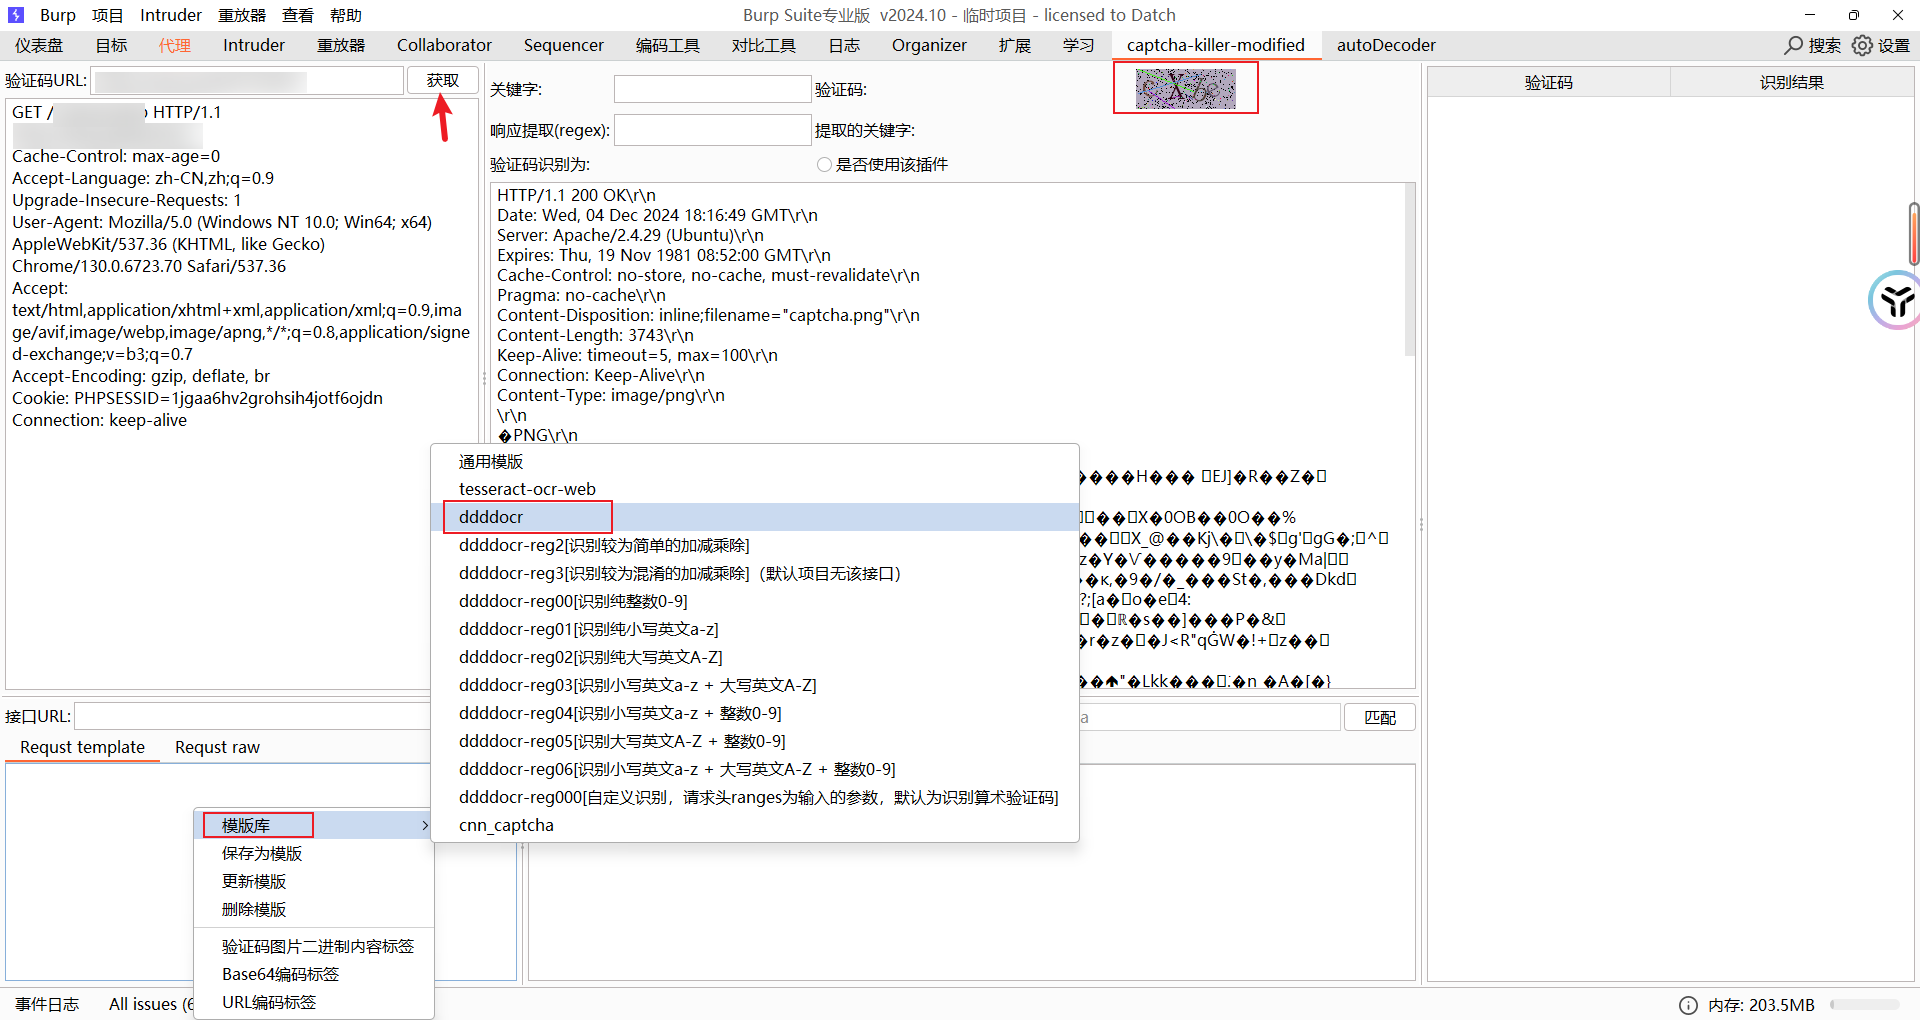Choose ddddocr-reg06 letters plus digits template
Screen dimensions: 1920x1020
pos(755,769)
